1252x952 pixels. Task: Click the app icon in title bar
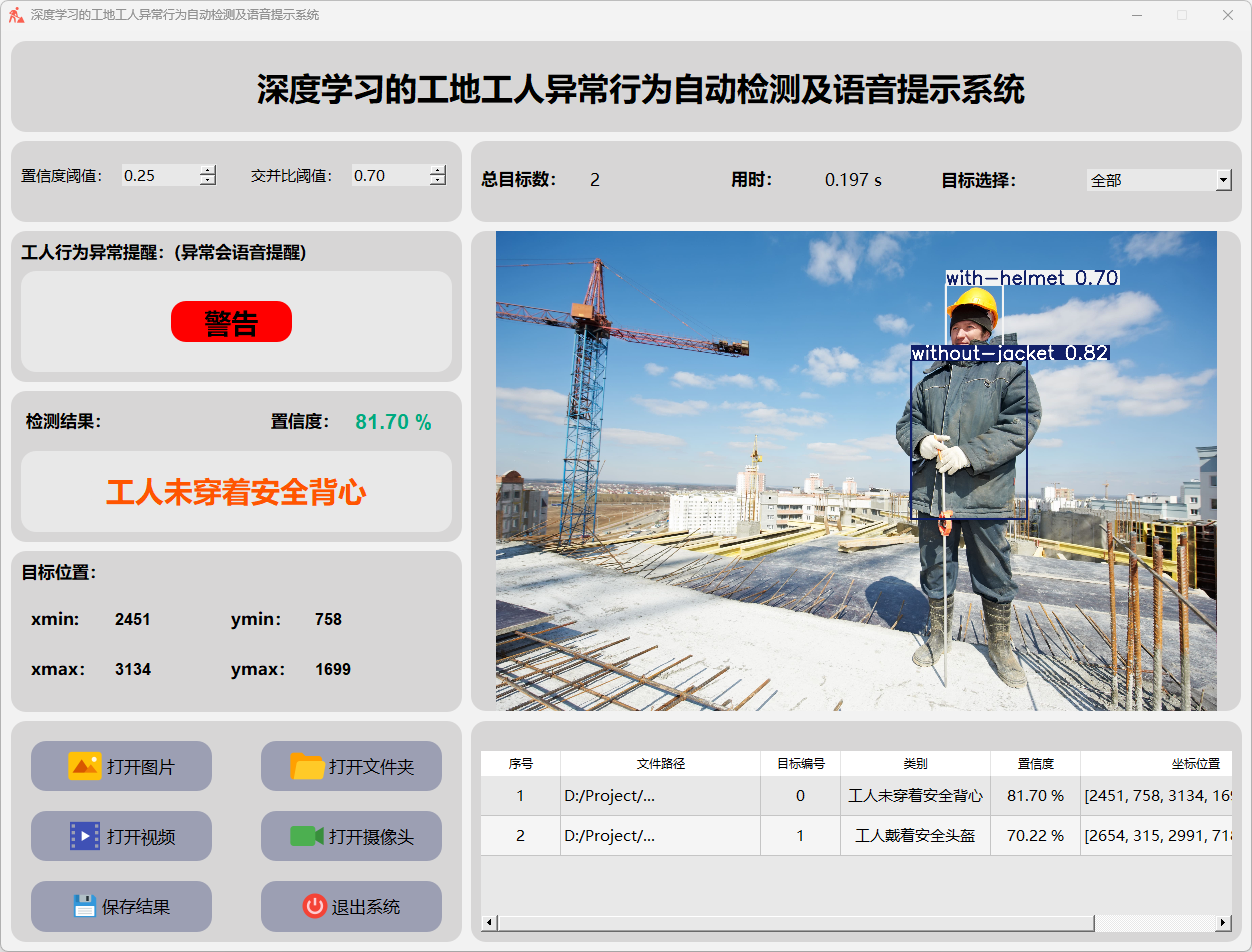pyautogui.click(x=16, y=15)
